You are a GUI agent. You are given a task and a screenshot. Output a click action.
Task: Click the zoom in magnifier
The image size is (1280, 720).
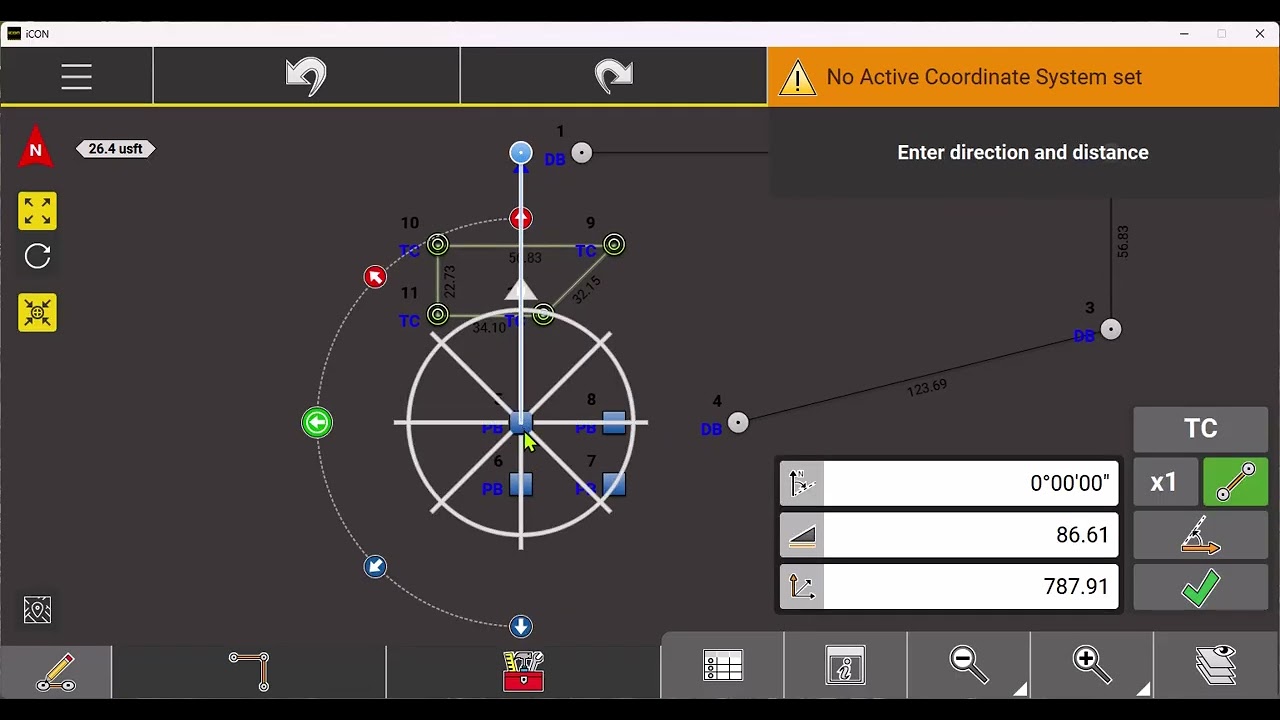pyautogui.click(x=1091, y=665)
